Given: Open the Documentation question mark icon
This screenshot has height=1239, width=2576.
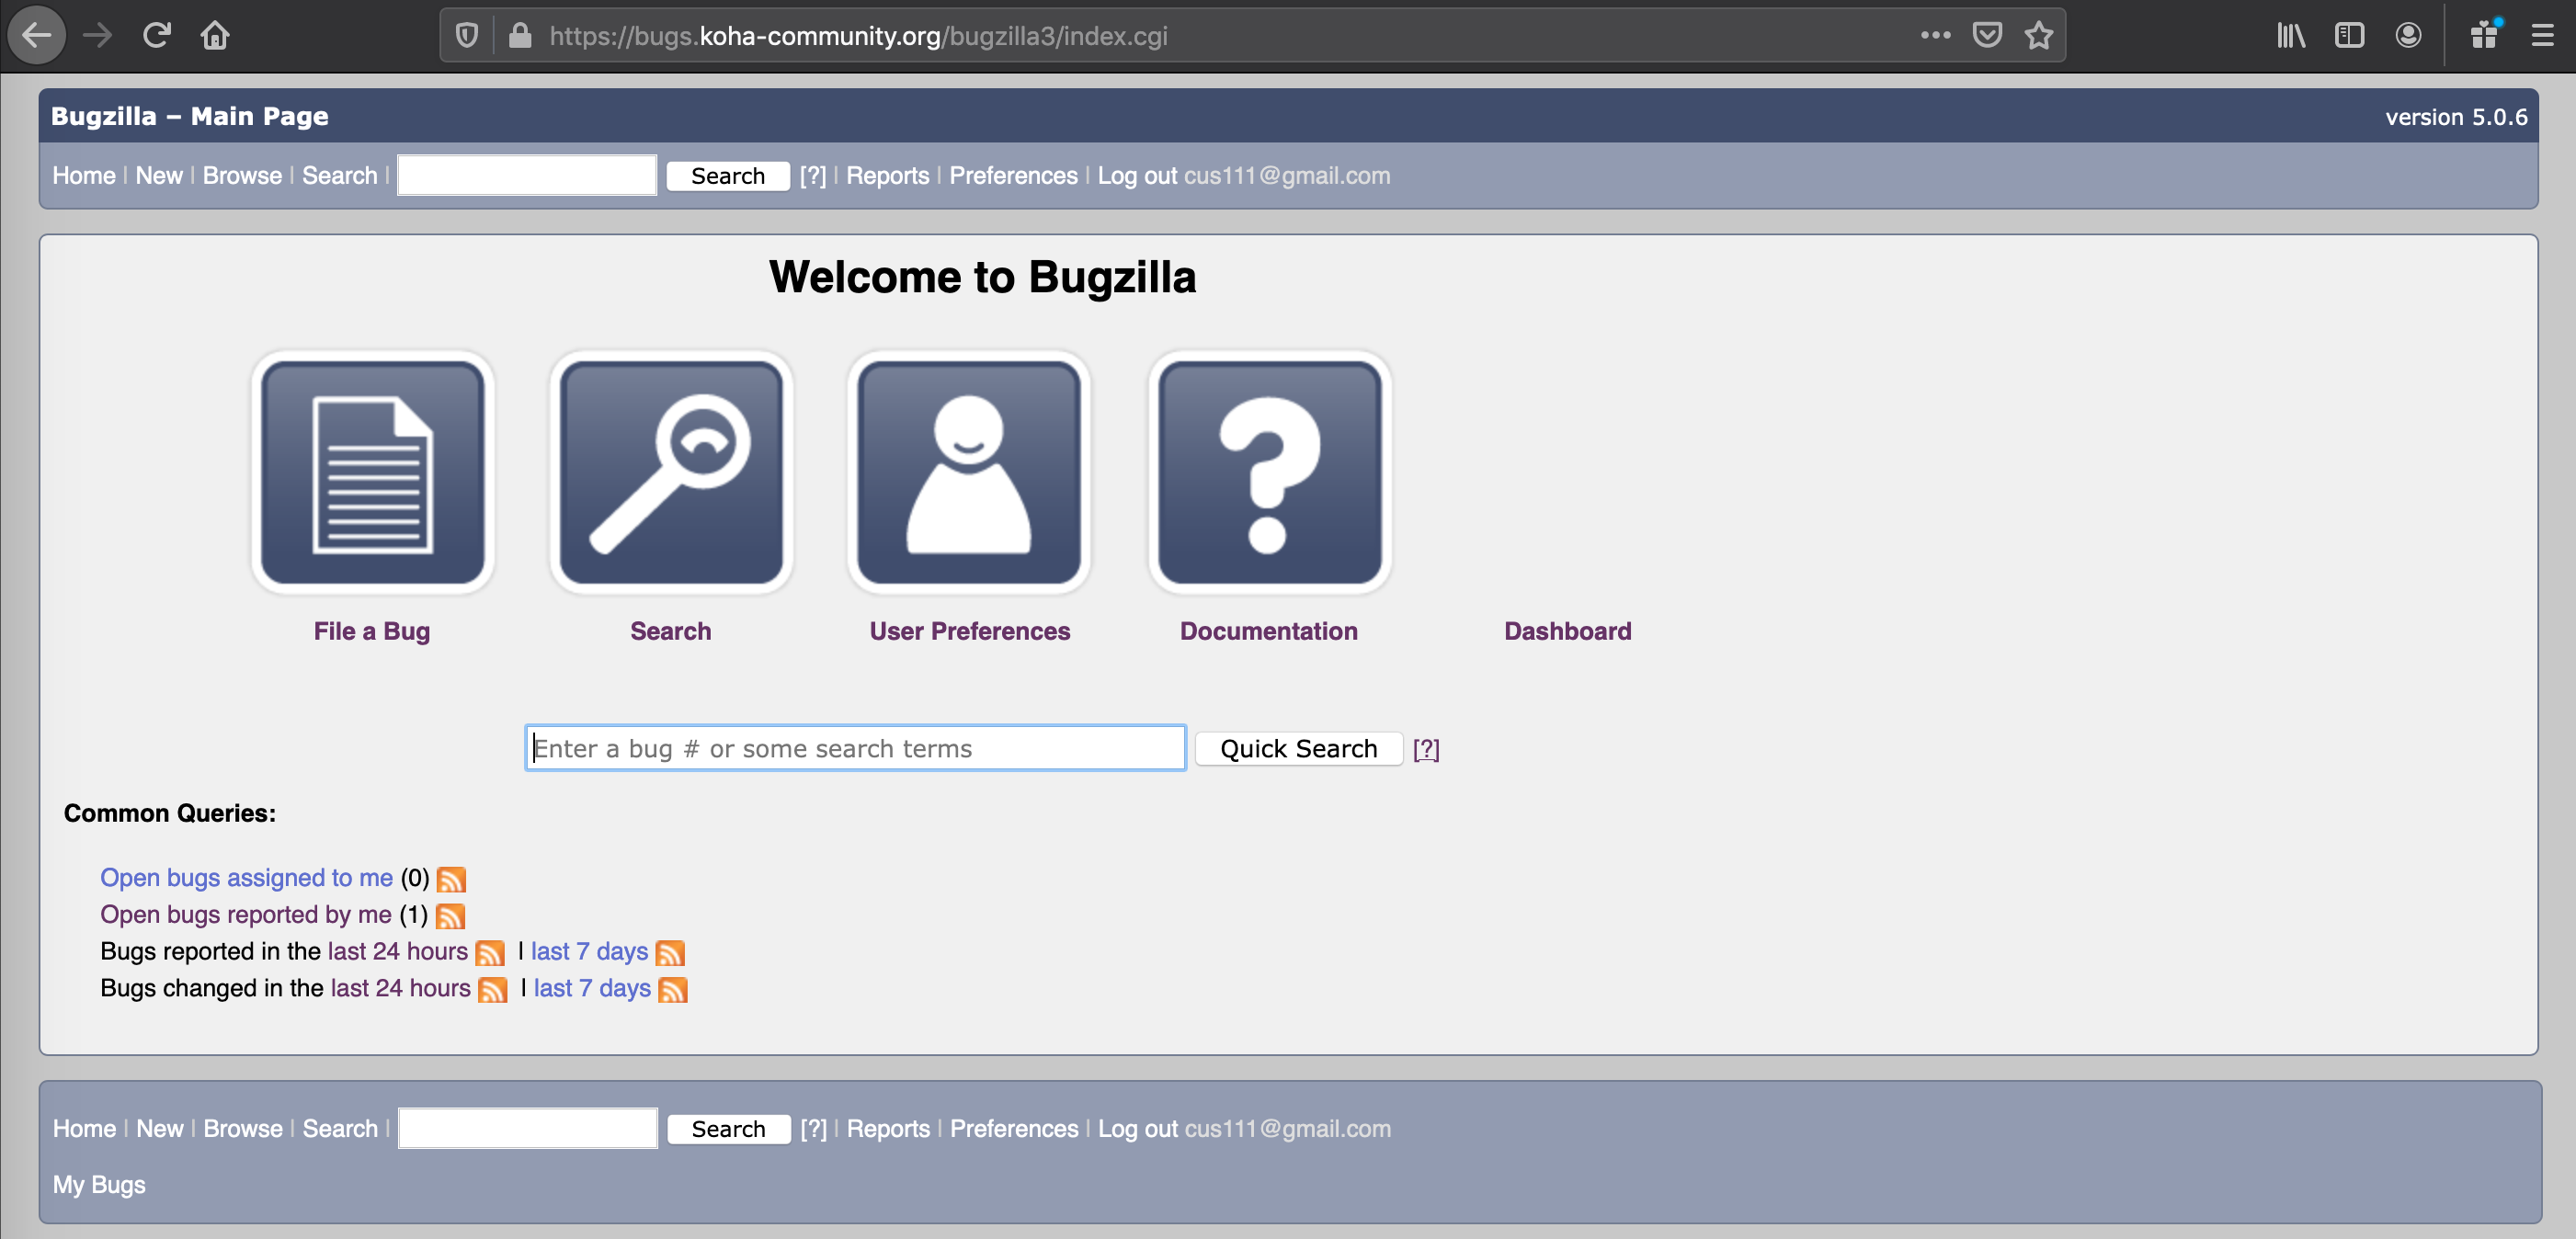Looking at the screenshot, I should (1269, 472).
